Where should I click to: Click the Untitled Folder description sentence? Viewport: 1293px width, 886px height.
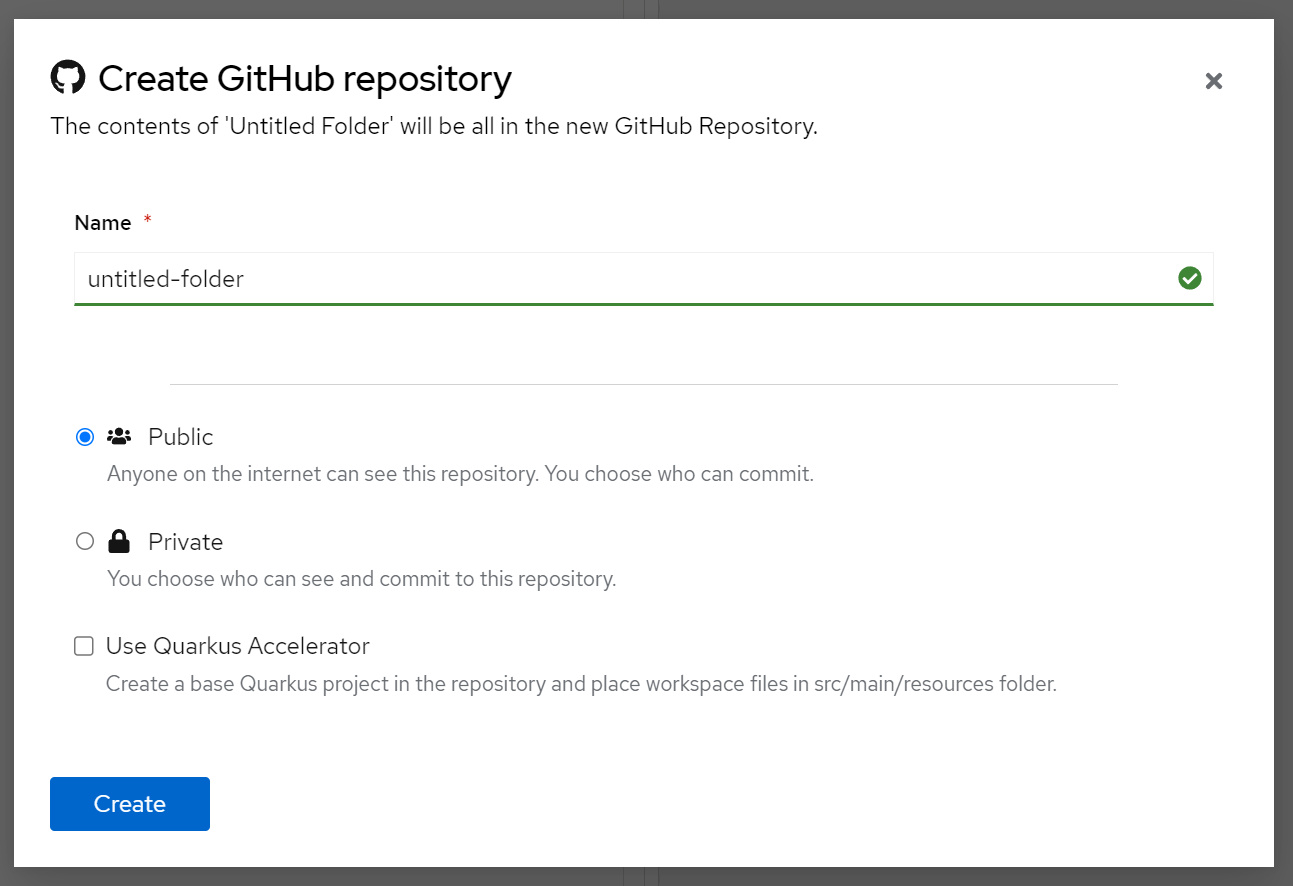tap(434, 126)
